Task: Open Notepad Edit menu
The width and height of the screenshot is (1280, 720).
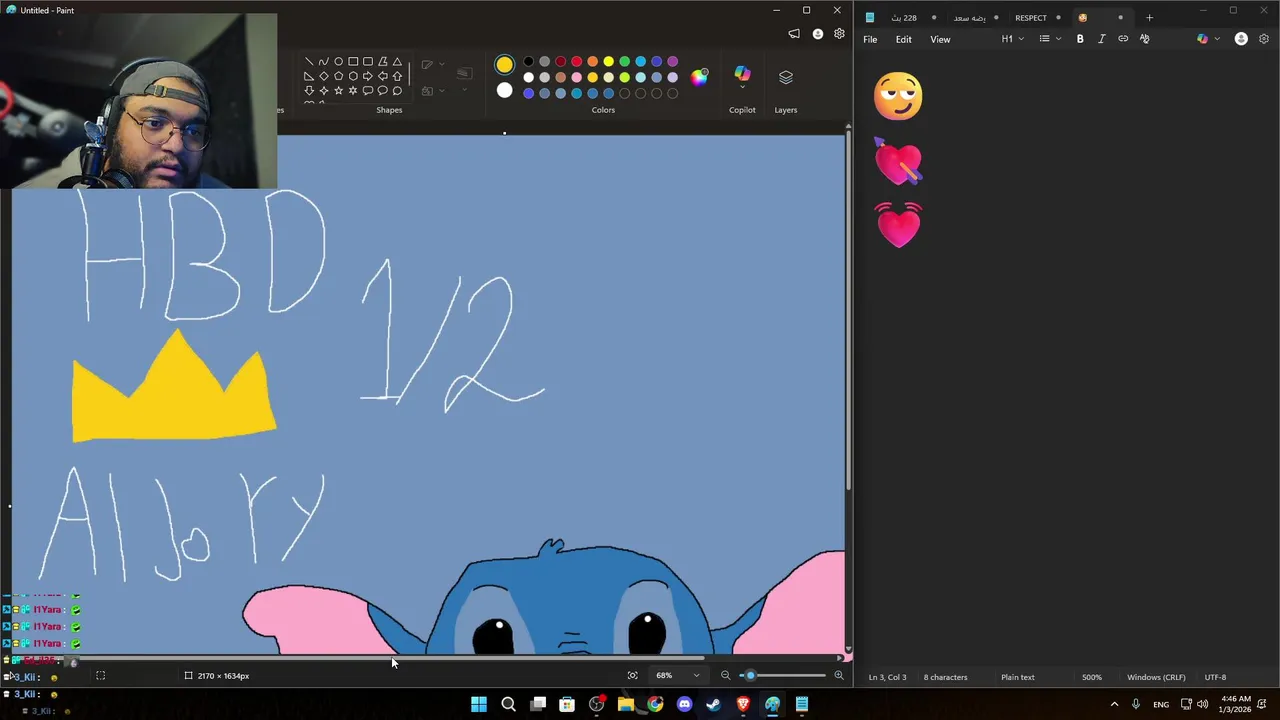Action: click(904, 39)
